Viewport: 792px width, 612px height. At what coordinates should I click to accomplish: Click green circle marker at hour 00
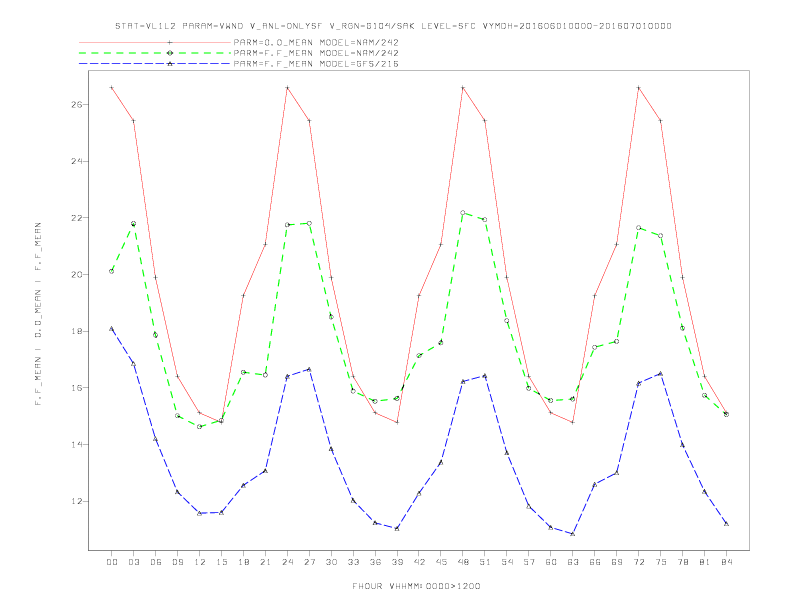(112, 271)
